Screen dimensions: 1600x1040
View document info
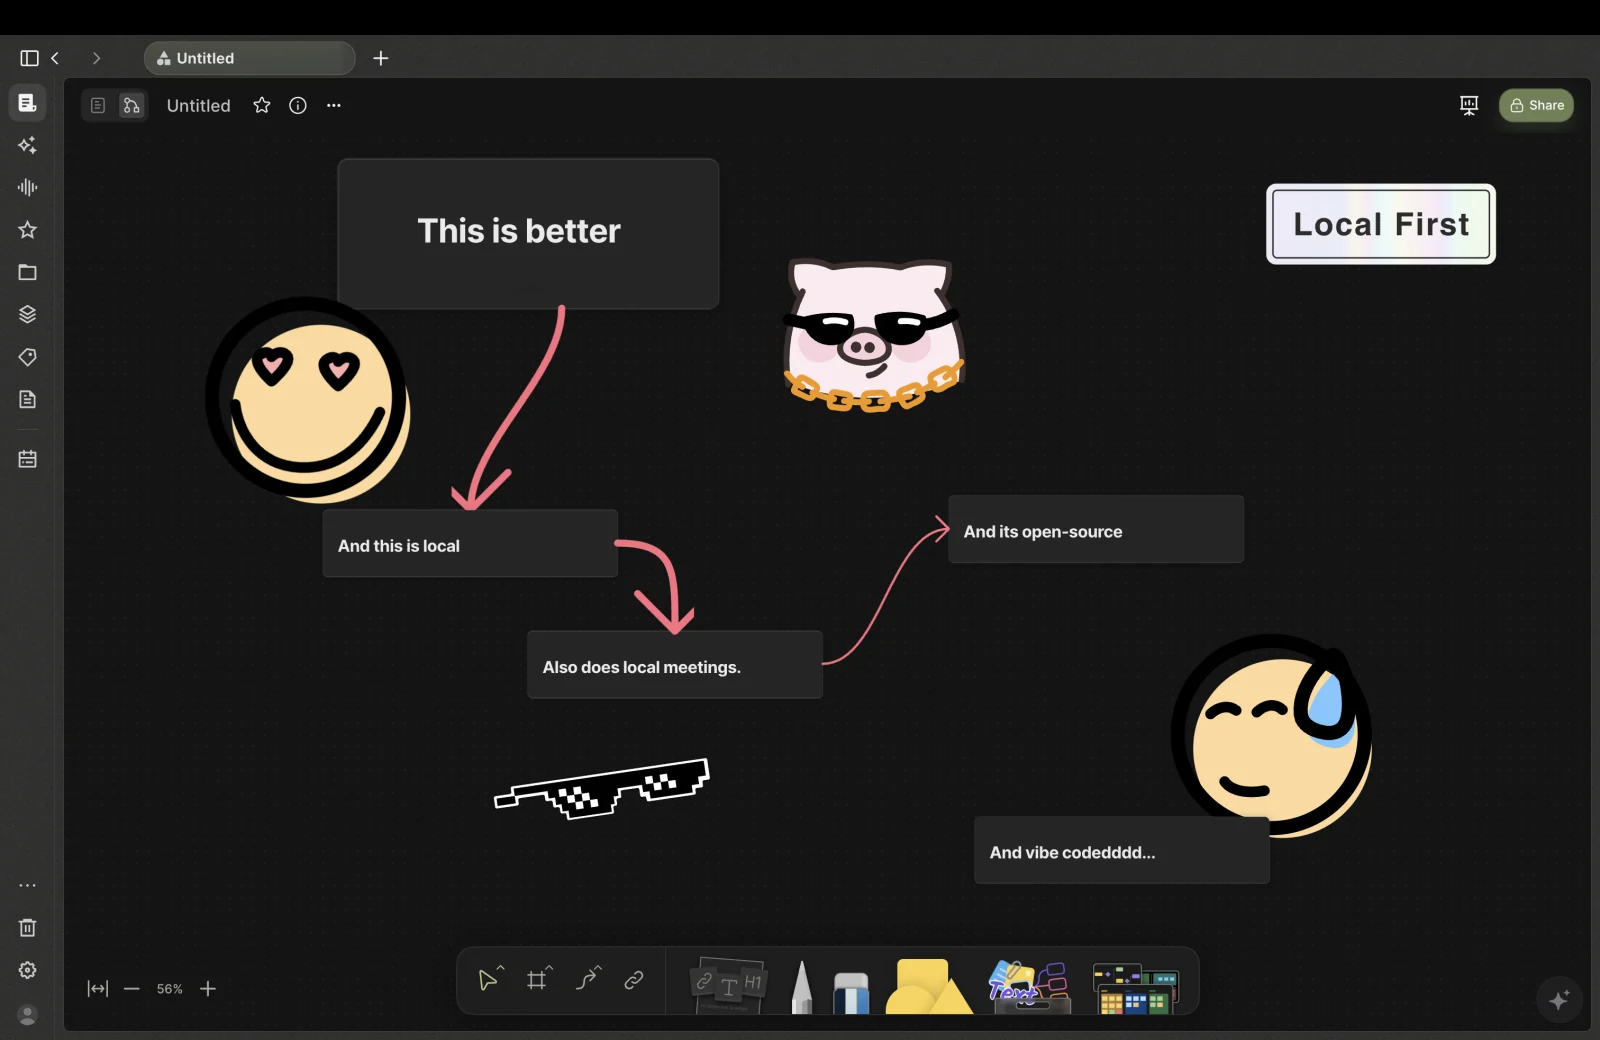pos(298,105)
